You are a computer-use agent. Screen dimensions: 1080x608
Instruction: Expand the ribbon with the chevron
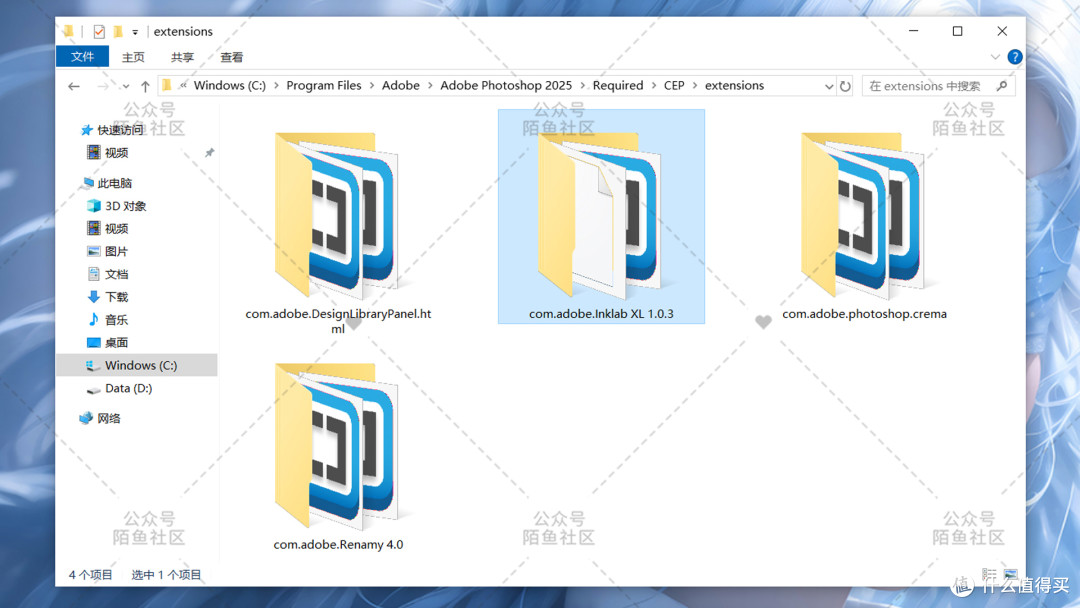coord(995,57)
